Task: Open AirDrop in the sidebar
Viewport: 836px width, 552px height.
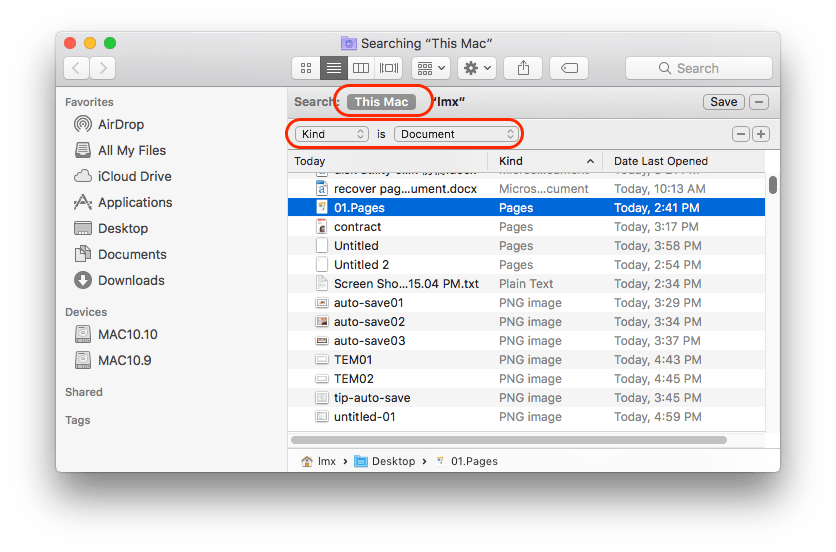Action: (x=120, y=124)
